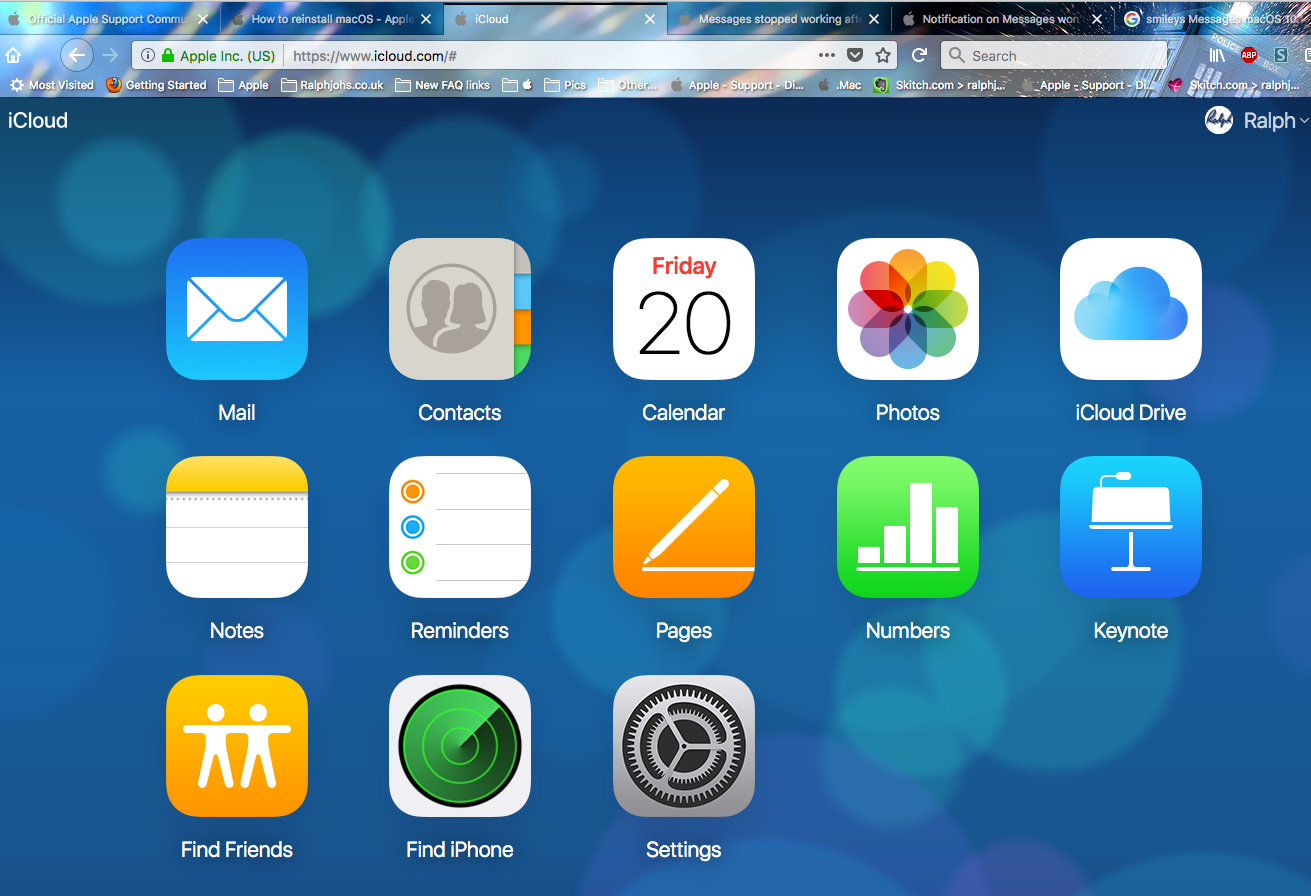Open the Mail app
The image size is (1311, 896).
pos(237,309)
